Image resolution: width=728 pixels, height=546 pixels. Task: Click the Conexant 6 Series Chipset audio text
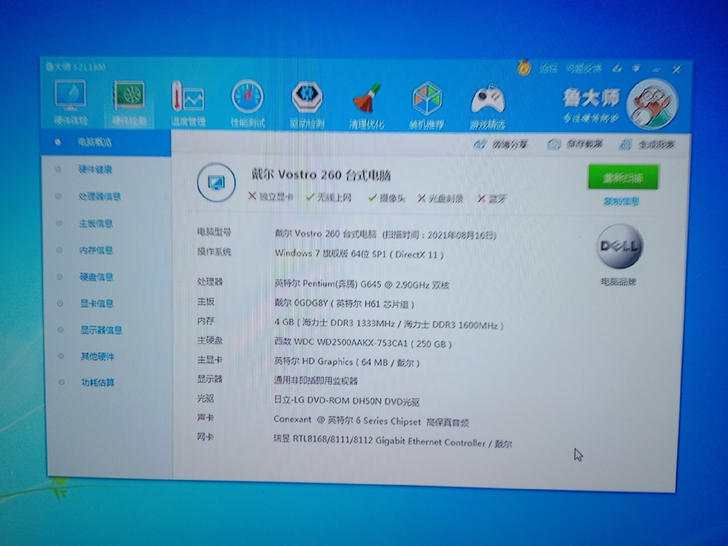point(371,421)
